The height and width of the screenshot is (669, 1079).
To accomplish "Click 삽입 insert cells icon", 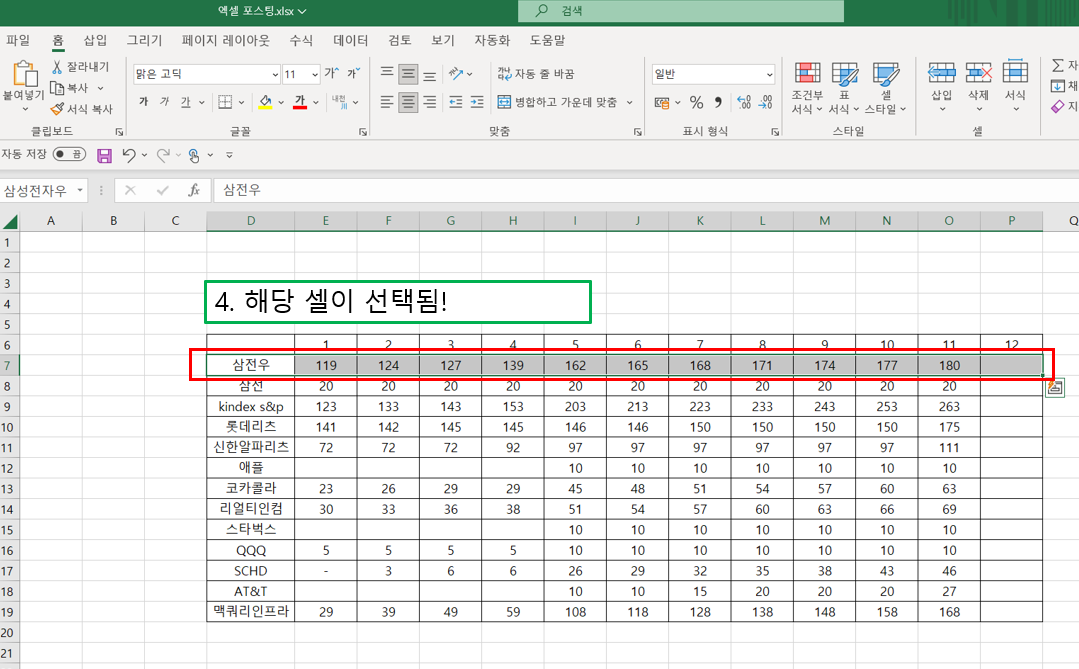I will (x=941, y=72).
